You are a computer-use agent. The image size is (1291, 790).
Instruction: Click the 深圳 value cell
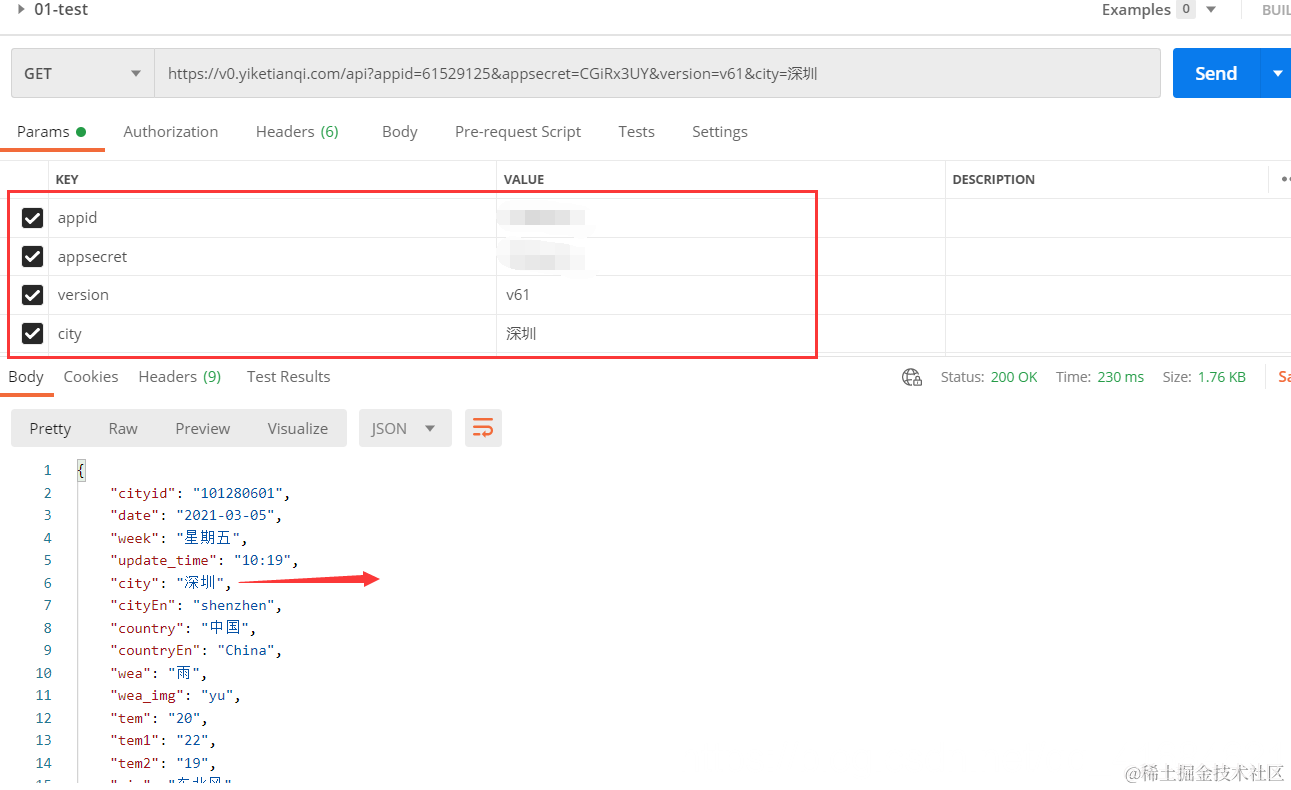point(720,334)
